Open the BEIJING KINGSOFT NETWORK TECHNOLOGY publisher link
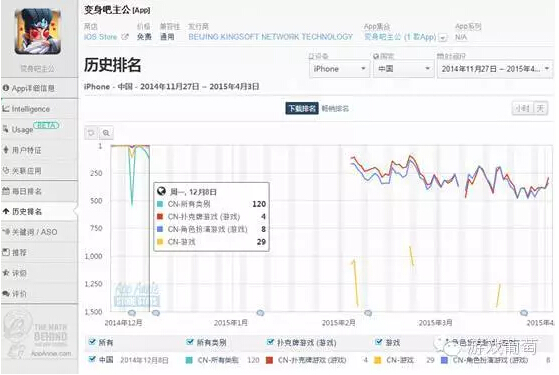Viewport: 559px width, 375px height. click(x=271, y=37)
